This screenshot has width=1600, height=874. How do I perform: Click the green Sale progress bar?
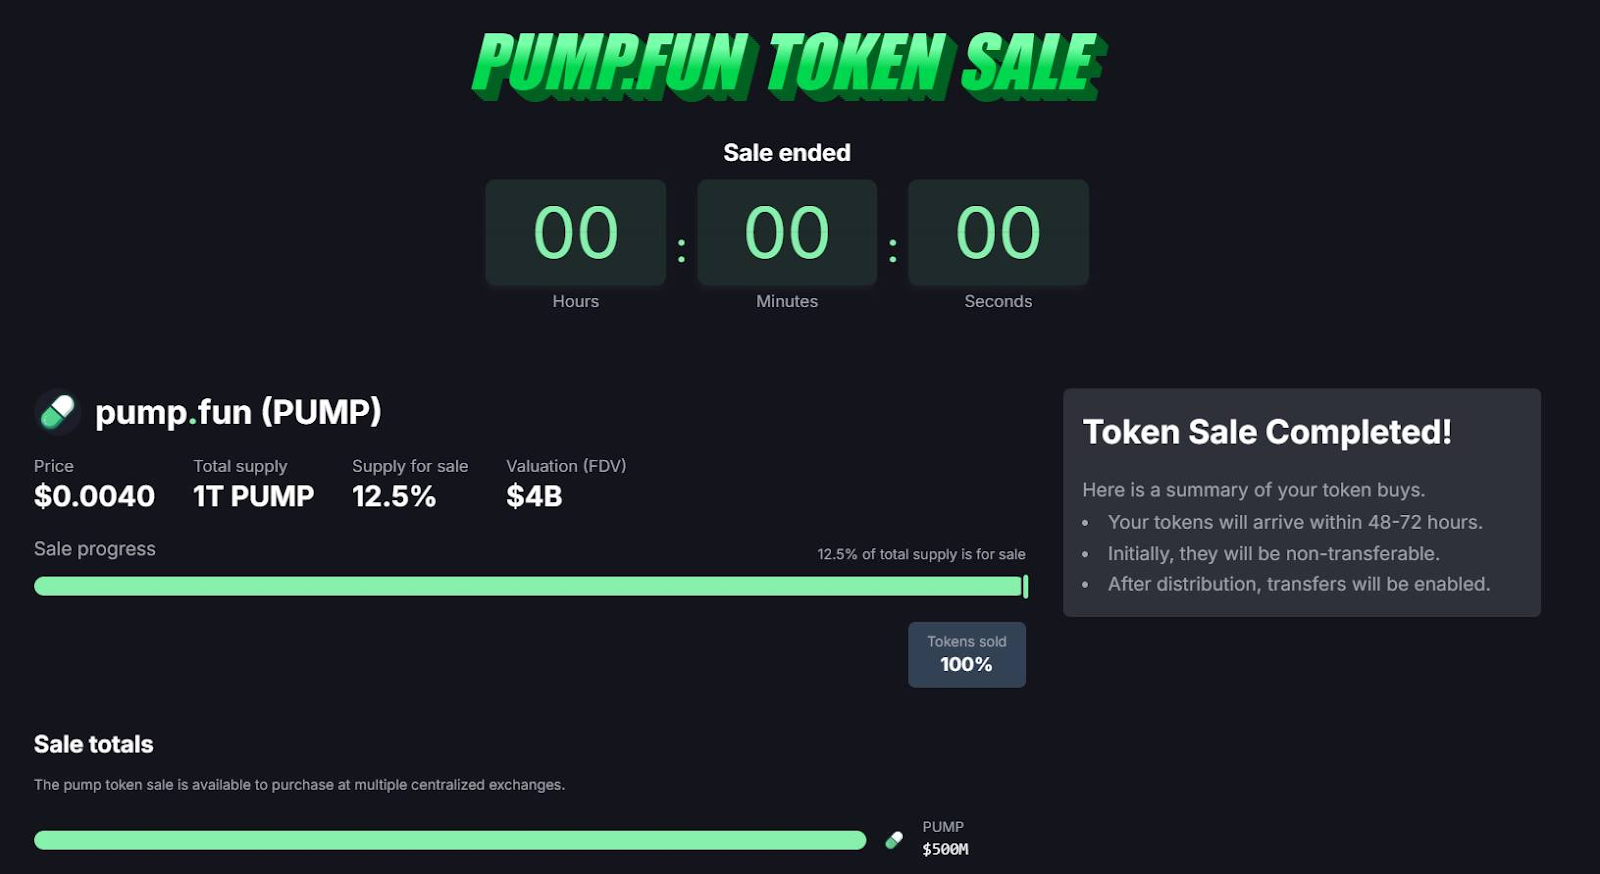[x=530, y=586]
